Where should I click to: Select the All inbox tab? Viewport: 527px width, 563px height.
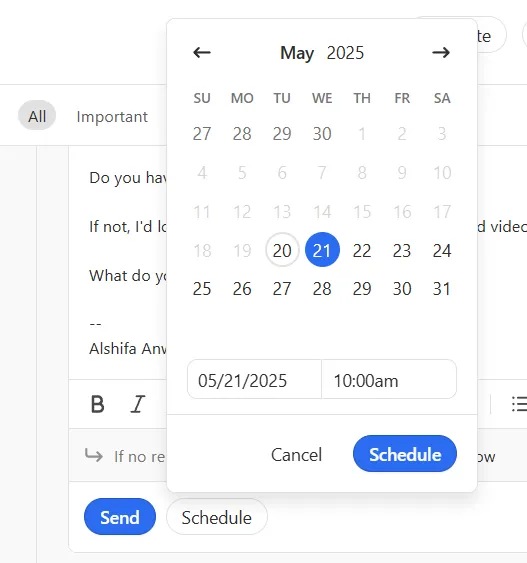point(37,115)
